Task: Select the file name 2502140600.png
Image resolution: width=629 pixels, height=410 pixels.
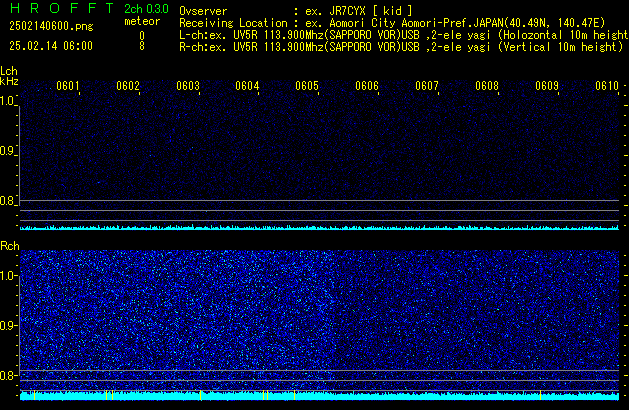Action: [51, 26]
